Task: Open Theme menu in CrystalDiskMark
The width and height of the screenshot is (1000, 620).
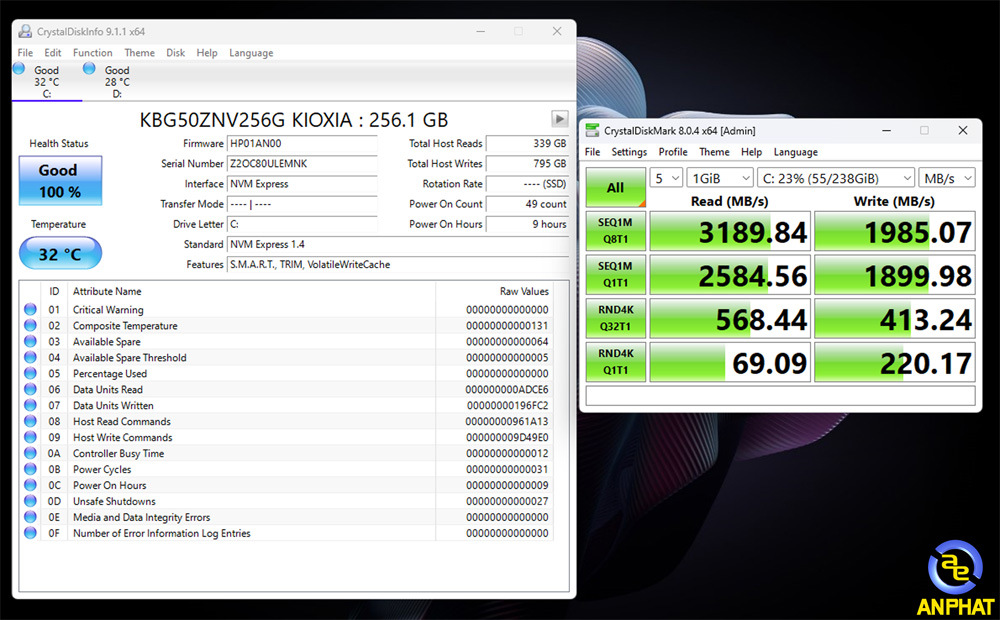Action: [714, 152]
